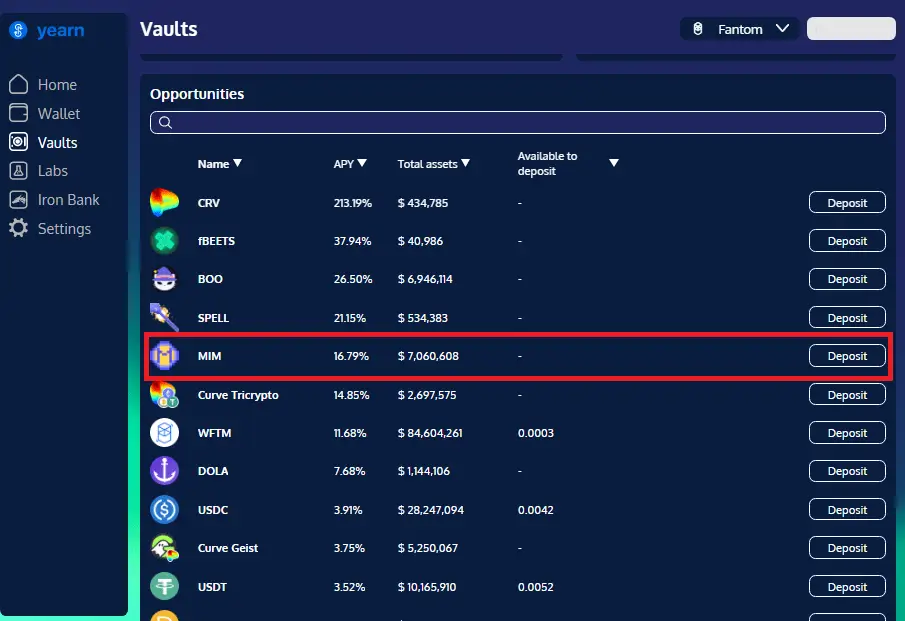Click the BOO ghost token icon
The width and height of the screenshot is (905, 621).
click(164, 279)
